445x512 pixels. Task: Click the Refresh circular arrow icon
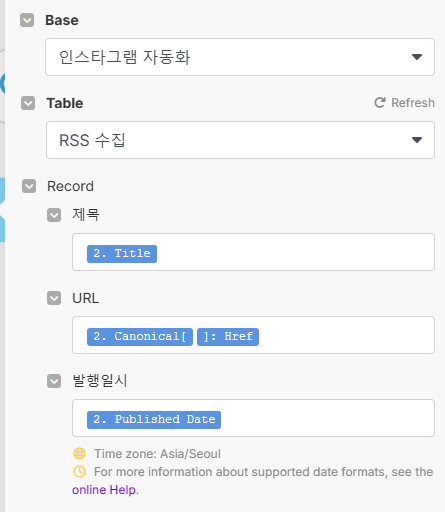(x=380, y=103)
